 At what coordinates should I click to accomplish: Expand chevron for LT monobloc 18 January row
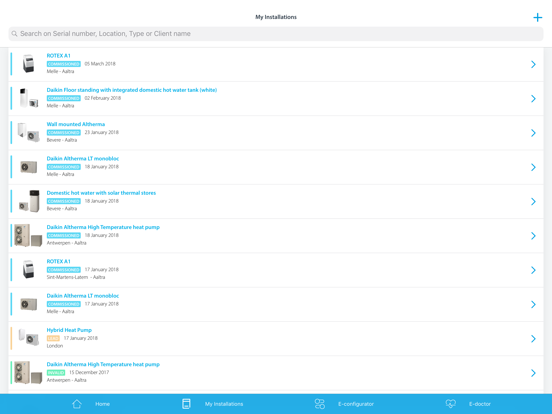click(x=533, y=167)
